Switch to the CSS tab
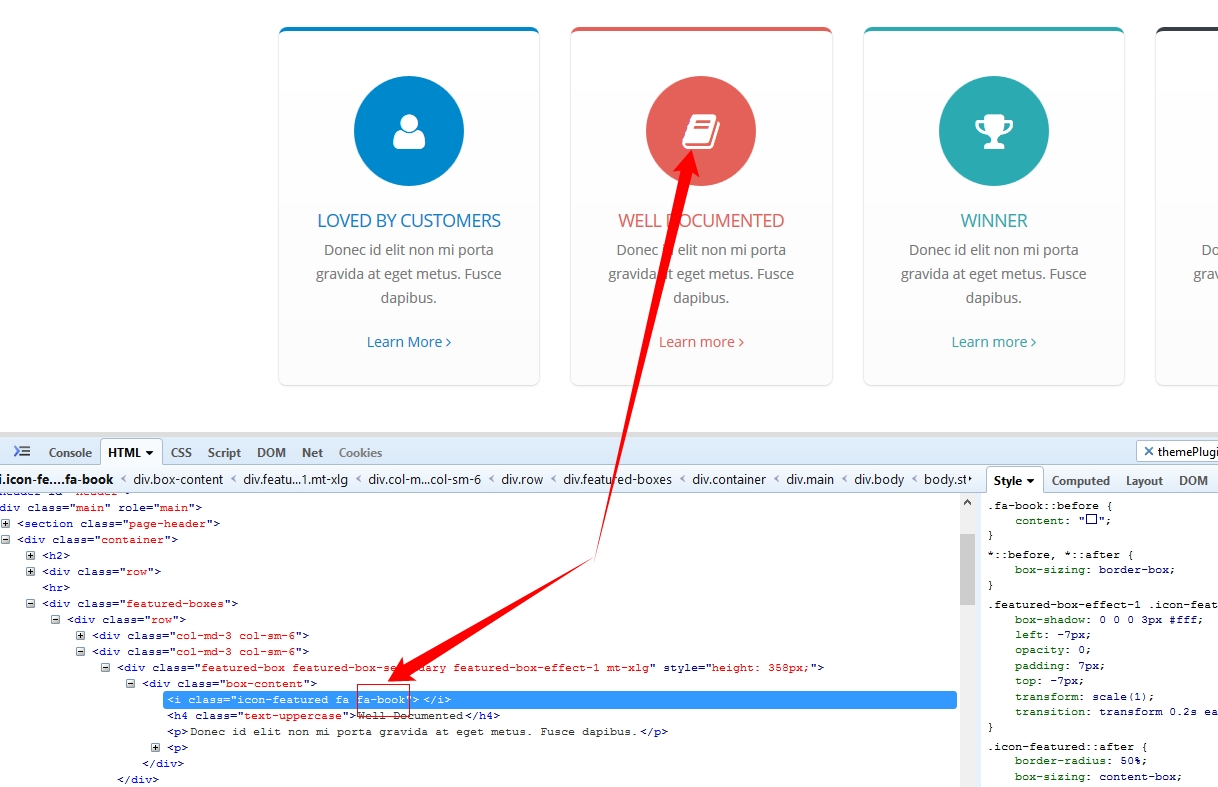This screenshot has width=1218, height=787. [181, 453]
